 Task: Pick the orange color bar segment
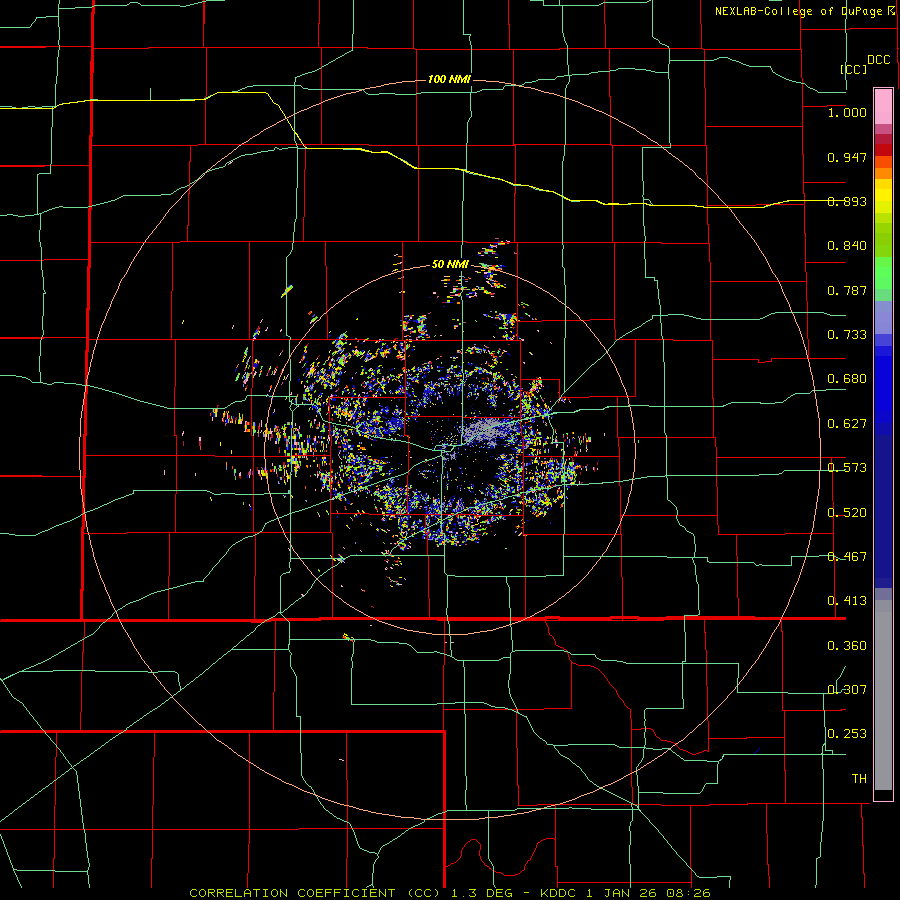(883, 173)
